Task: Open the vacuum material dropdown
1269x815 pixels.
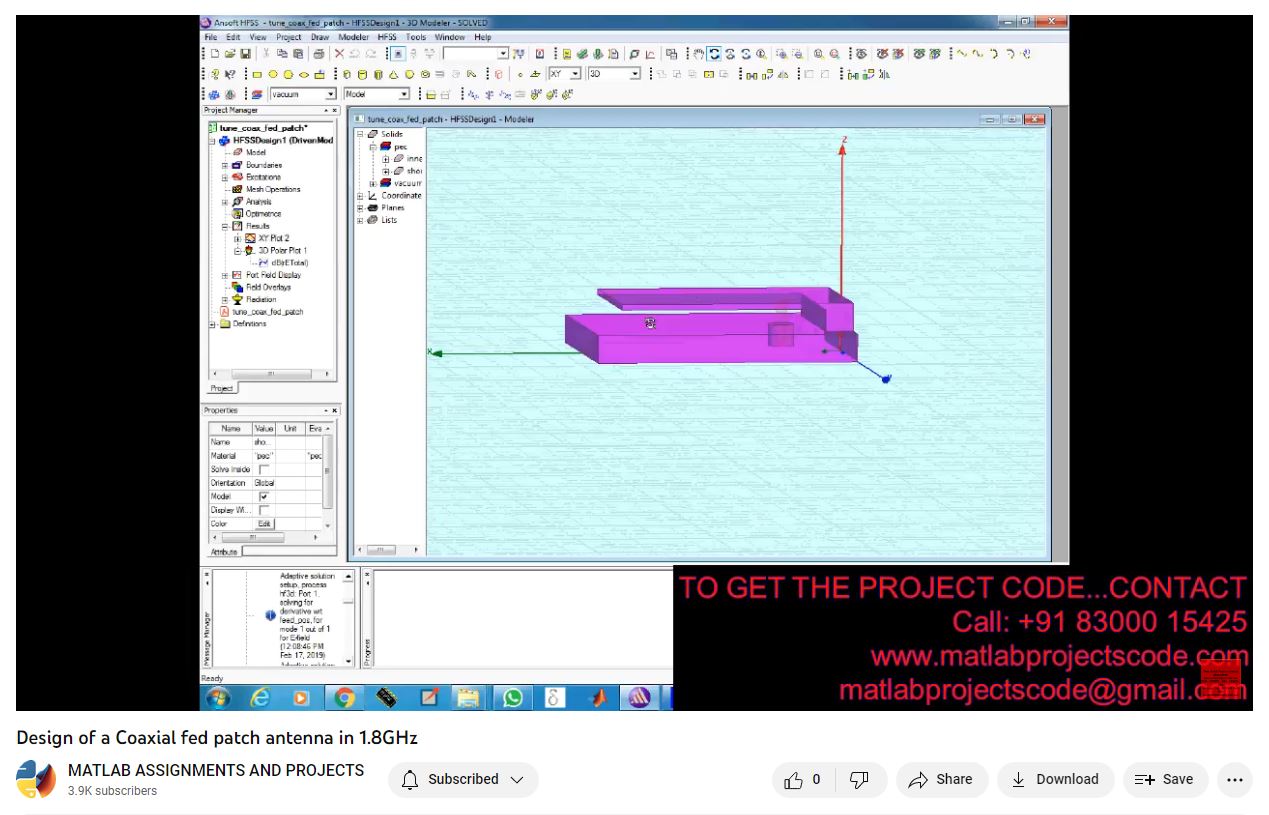Action: click(x=330, y=94)
